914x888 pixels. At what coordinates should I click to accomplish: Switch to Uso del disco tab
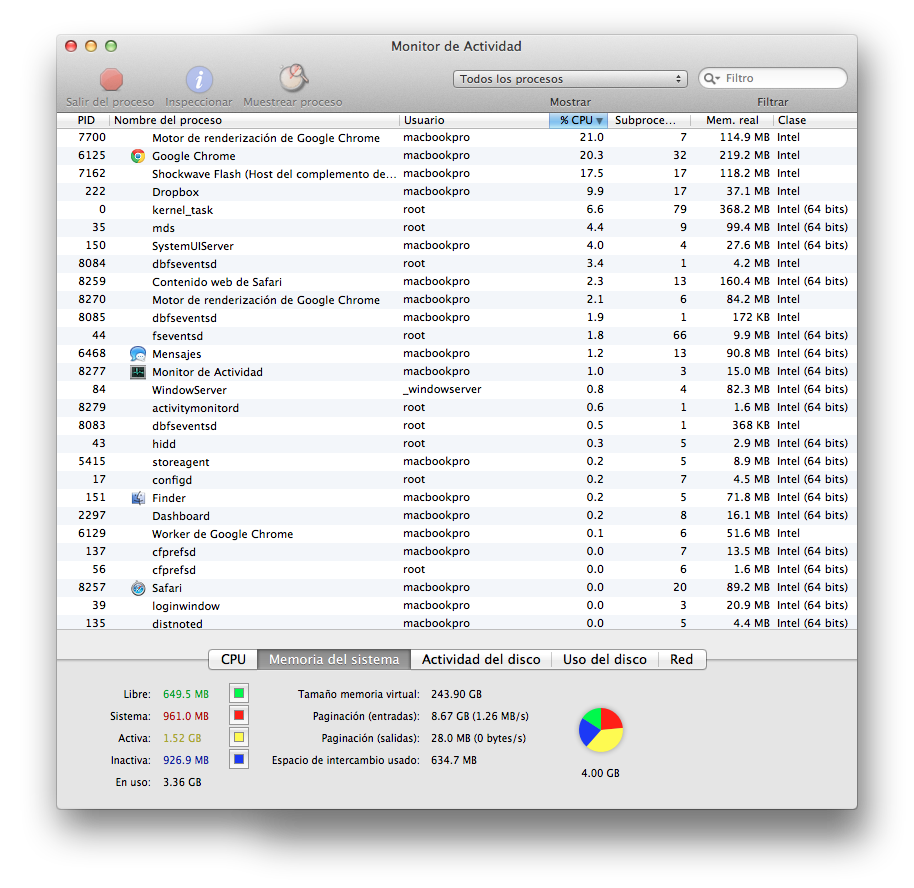[604, 659]
